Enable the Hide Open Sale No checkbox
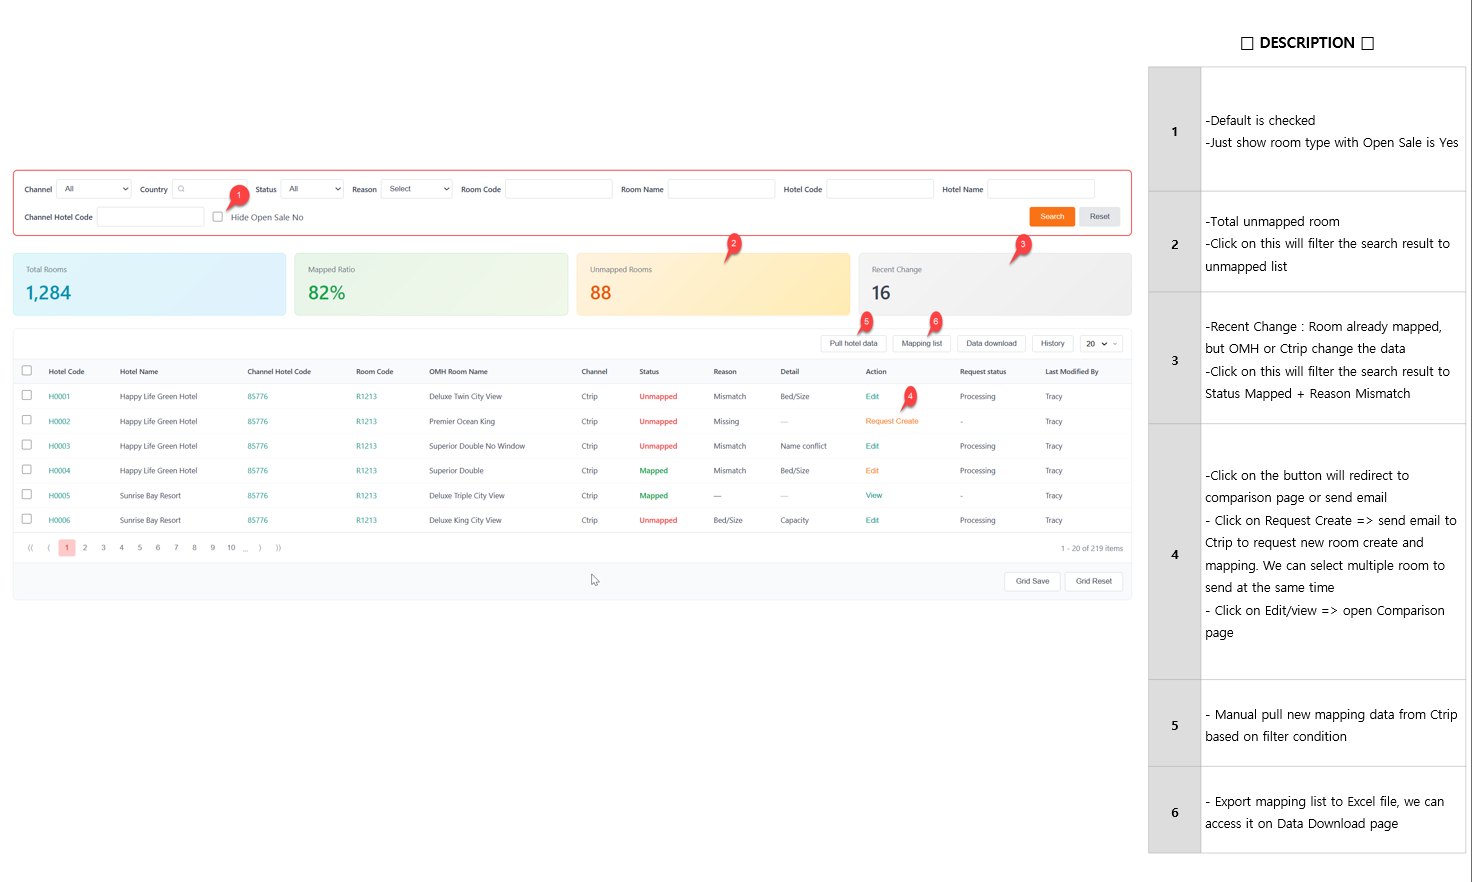This screenshot has height=882, width=1472. 217,217
